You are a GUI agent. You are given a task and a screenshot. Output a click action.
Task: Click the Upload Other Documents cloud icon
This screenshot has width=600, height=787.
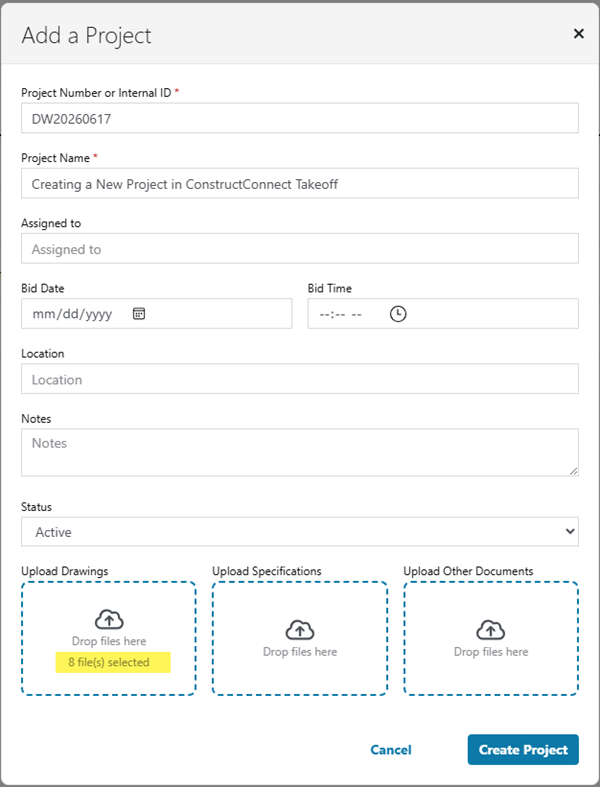pyautogui.click(x=491, y=630)
